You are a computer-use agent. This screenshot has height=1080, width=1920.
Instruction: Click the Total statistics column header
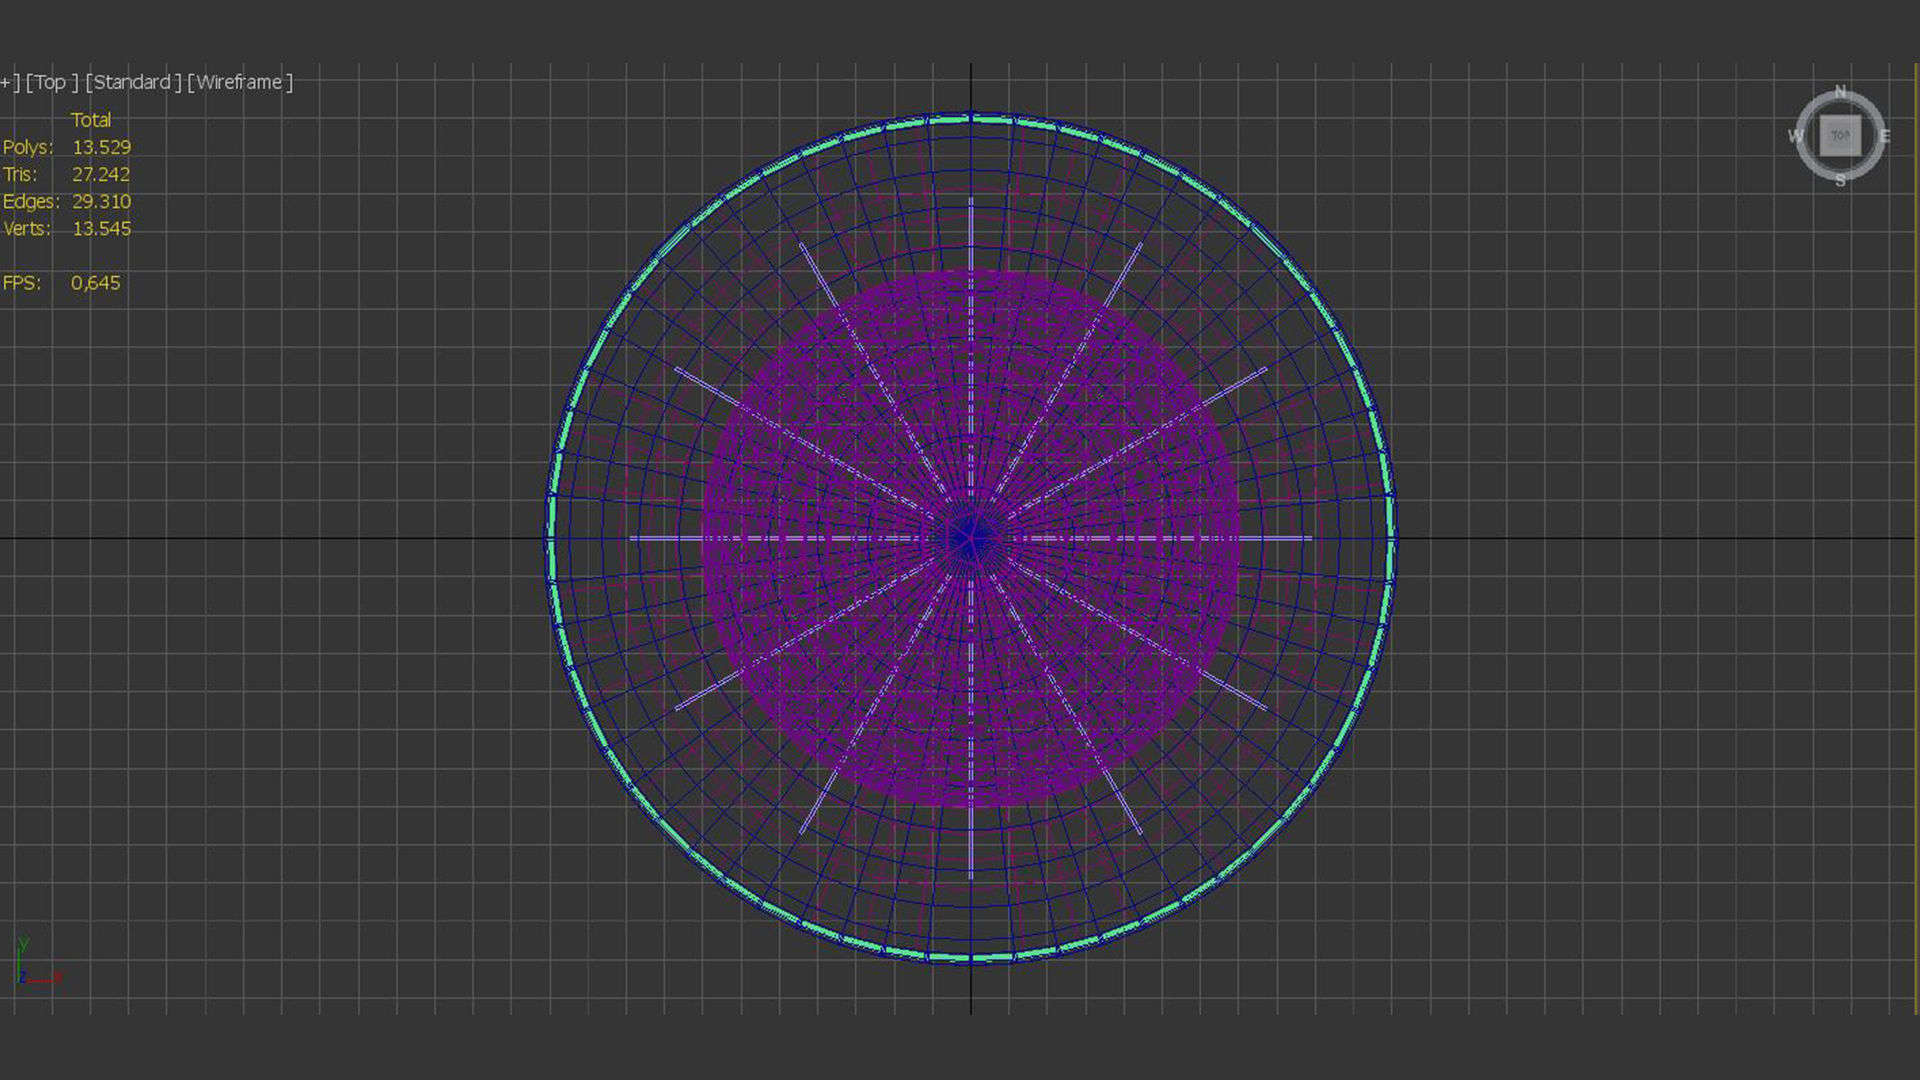point(90,120)
